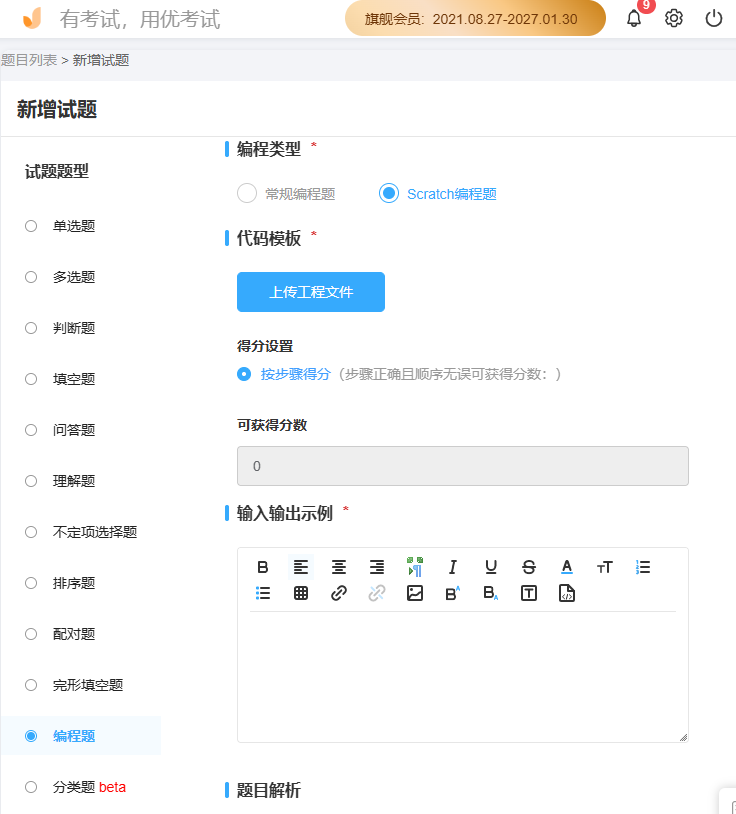This screenshot has height=814, width=736.
Task: Grab the editor resize handle
Action: (x=683, y=737)
